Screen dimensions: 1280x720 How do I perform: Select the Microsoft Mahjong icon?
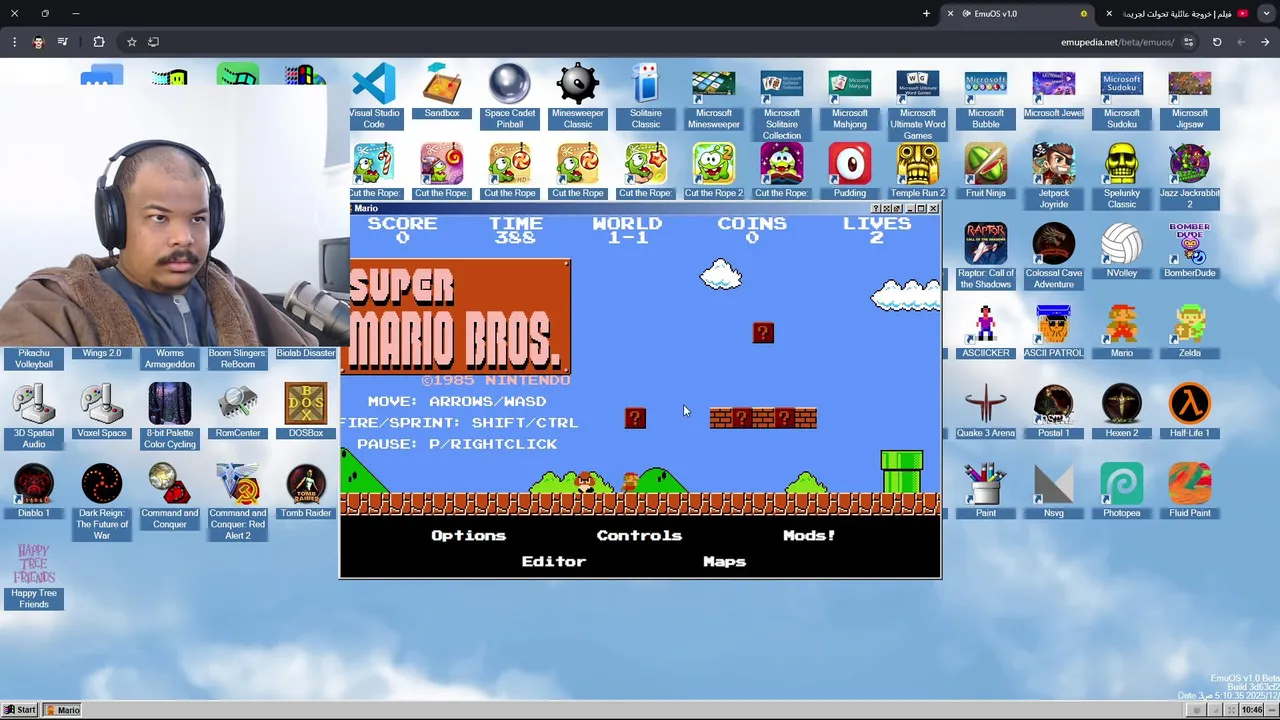(x=850, y=96)
